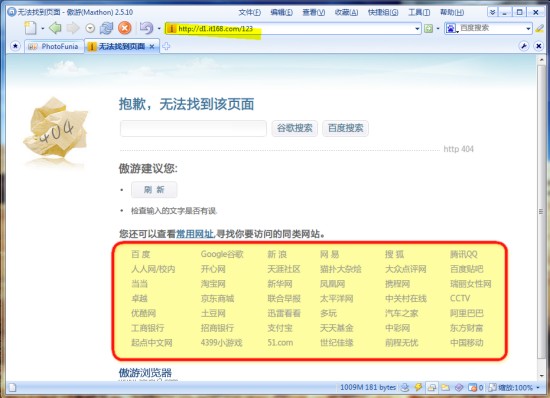550x398 pixels.
Task: Click the undo closed tab icon
Action: 147,28
